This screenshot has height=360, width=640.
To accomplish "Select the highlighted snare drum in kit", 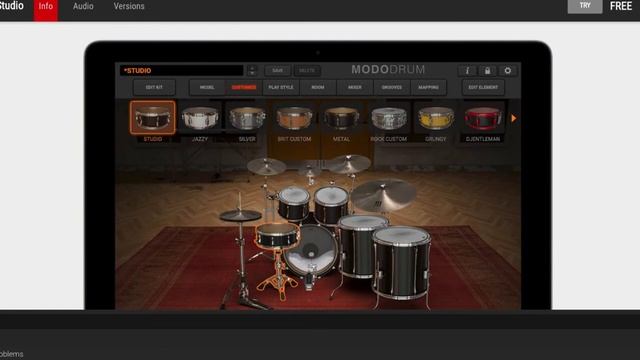I will tap(277, 236).
